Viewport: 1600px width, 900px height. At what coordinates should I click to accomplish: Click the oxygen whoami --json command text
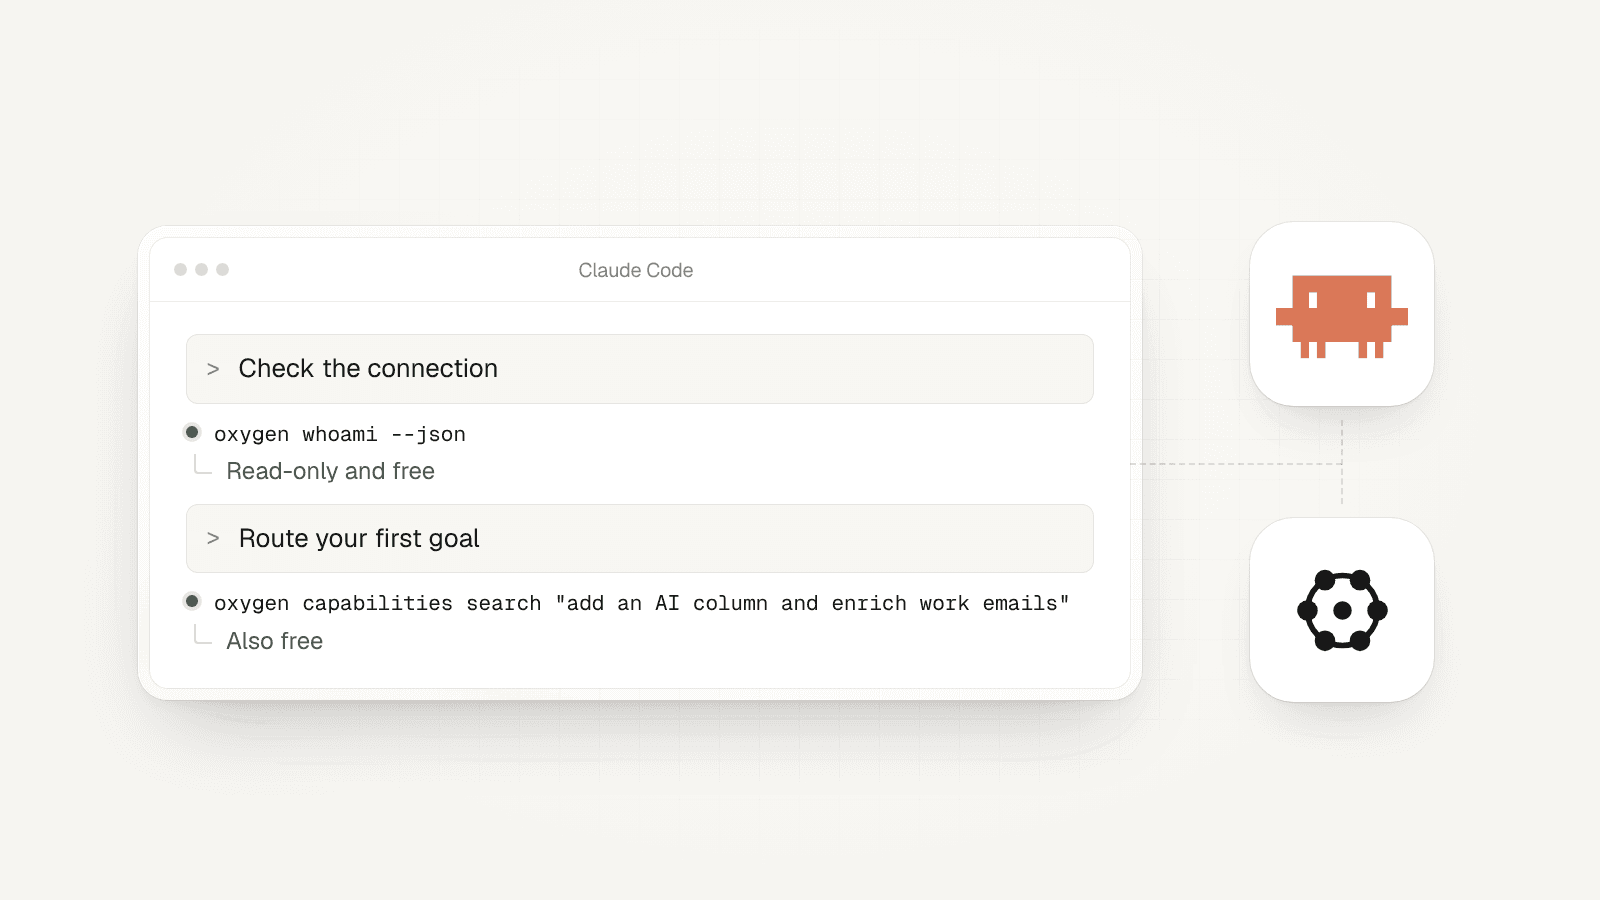pyautogui.click(x=340, y=434)
